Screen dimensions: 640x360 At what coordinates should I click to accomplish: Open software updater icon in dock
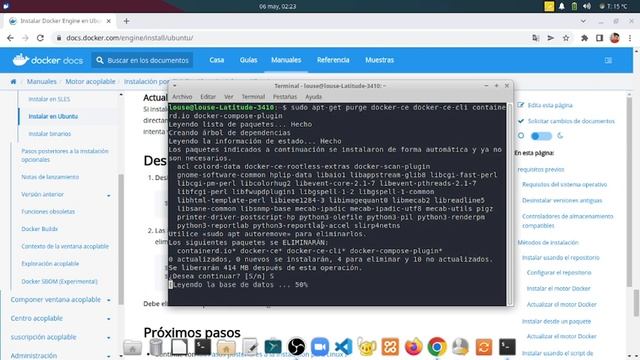tap(484, 347)
